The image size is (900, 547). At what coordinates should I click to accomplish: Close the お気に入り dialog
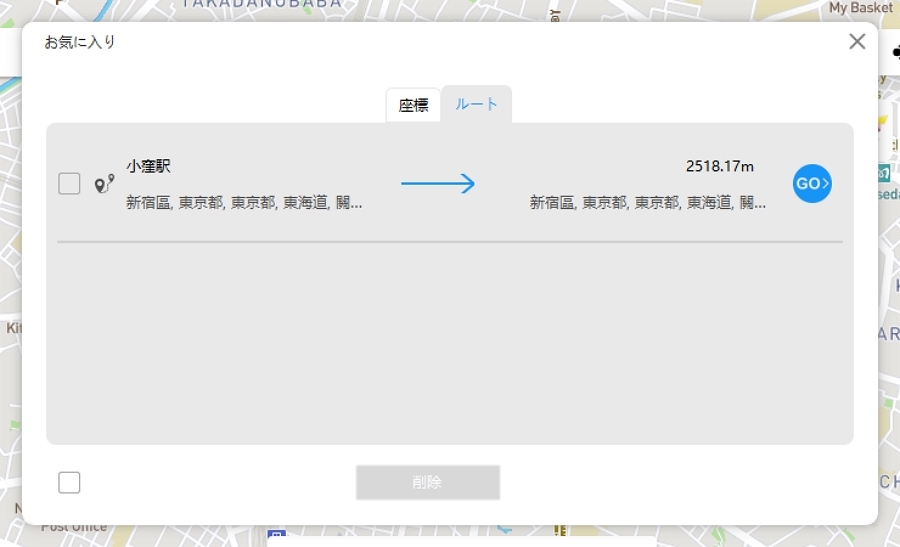(x=857, y=42)
